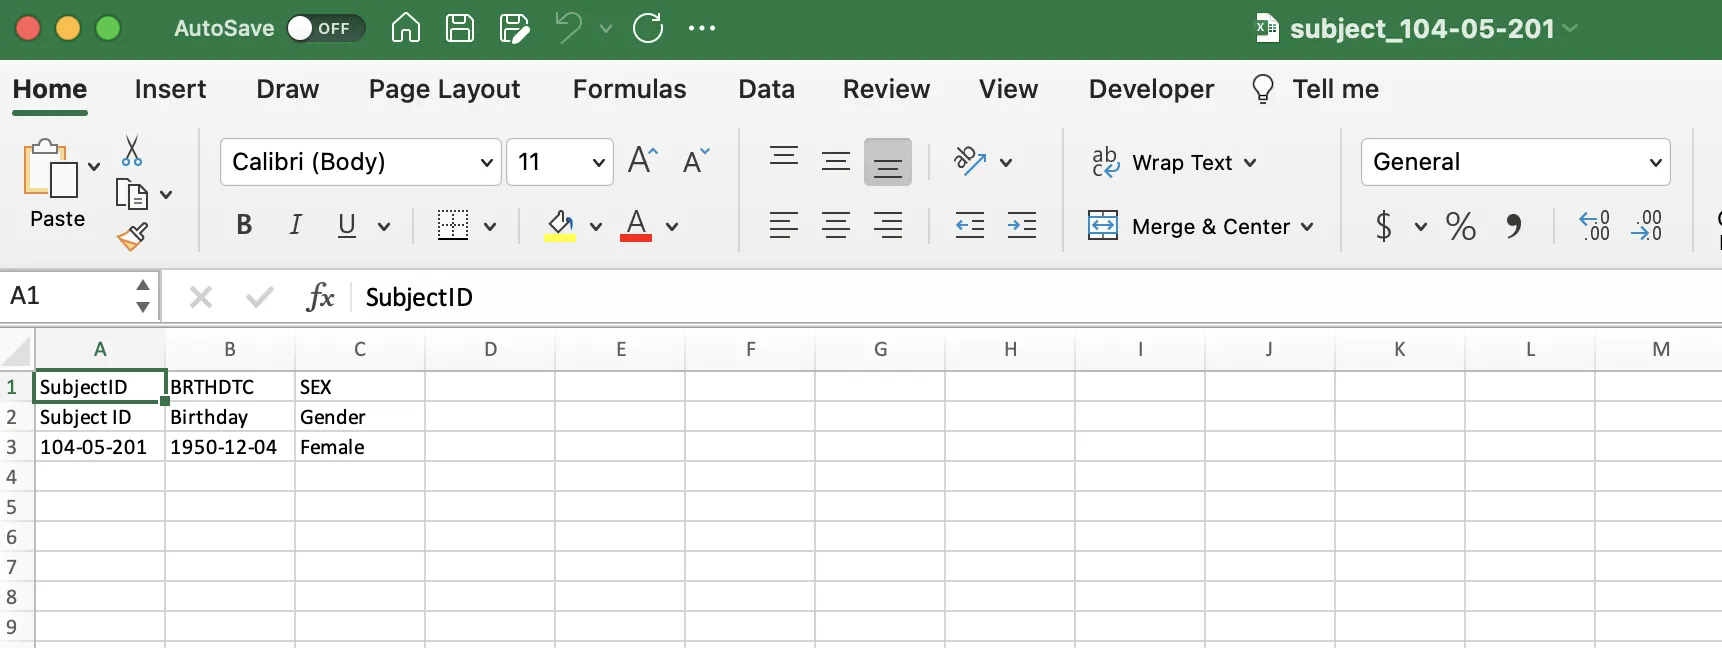Decrease font size with small A icon
This screenshot has height=648, width=1722.
coord(696,160)
